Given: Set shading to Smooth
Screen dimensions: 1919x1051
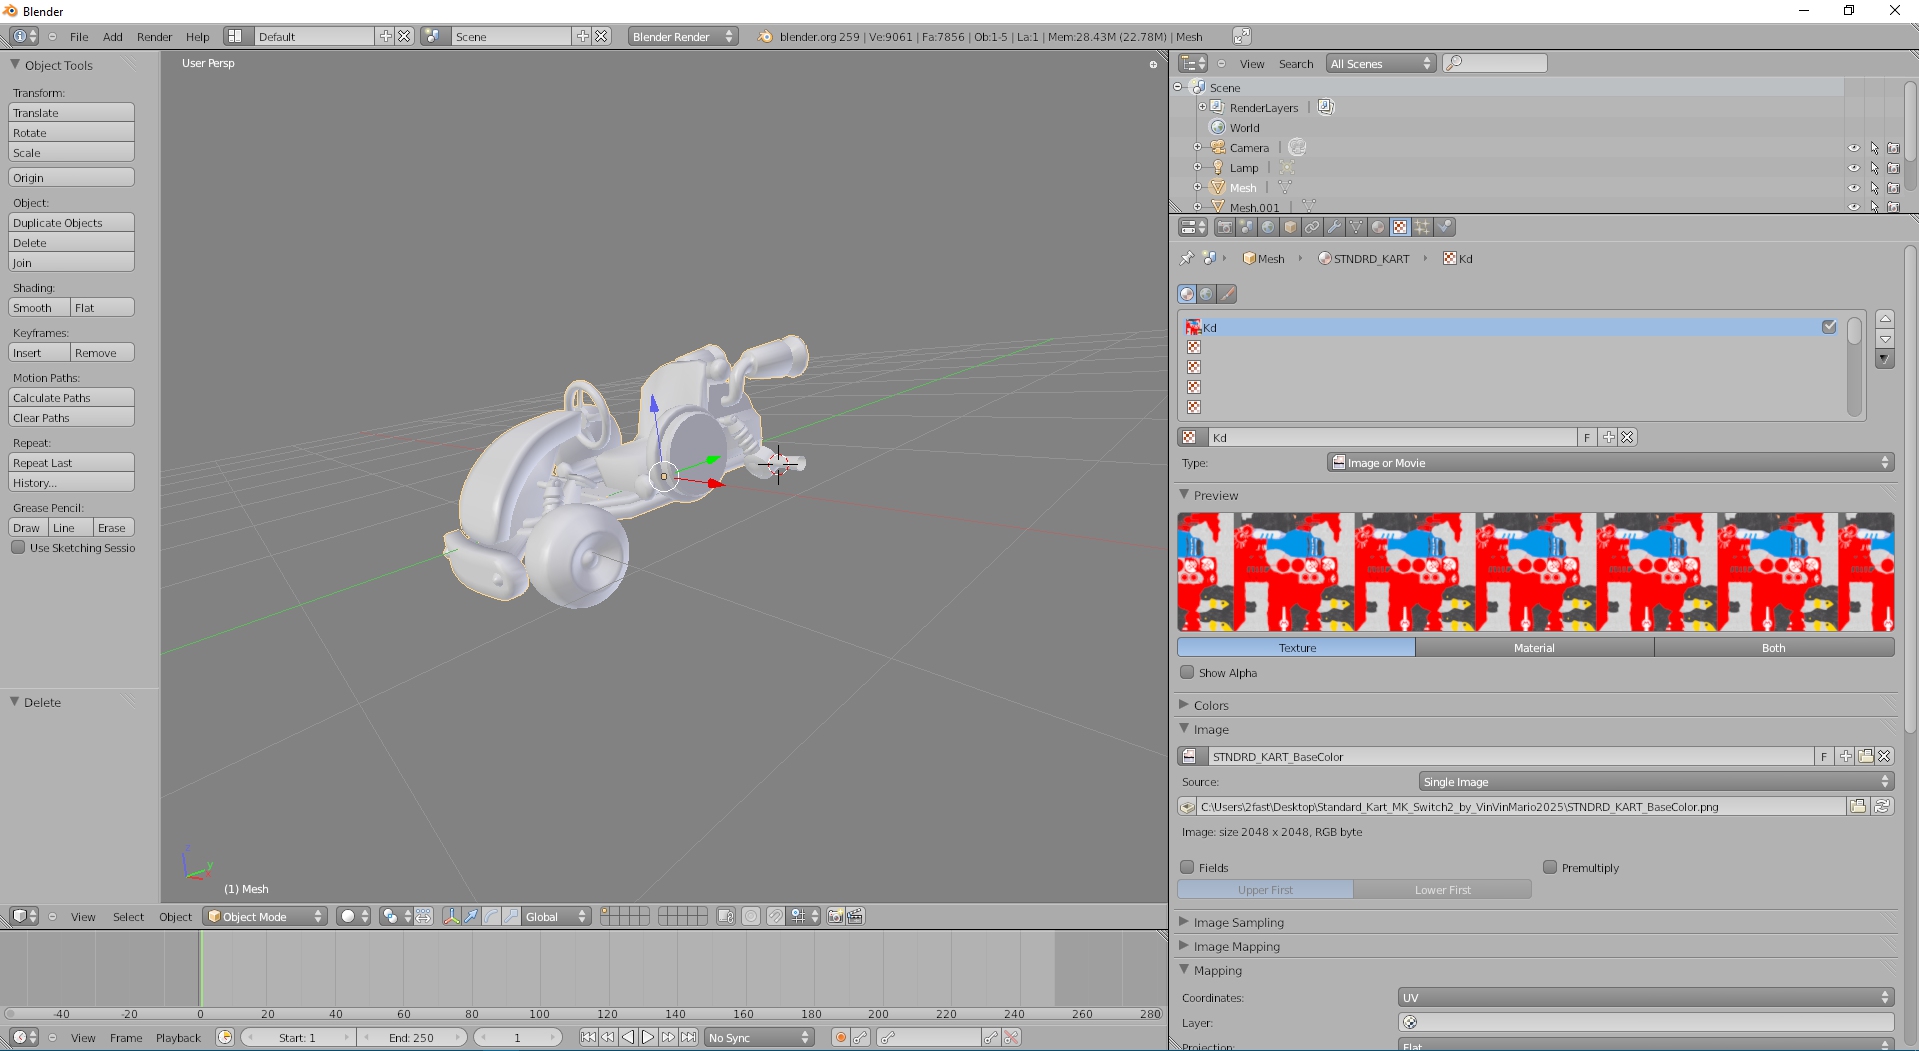Looking at the screenshot, I should point(39,307).
